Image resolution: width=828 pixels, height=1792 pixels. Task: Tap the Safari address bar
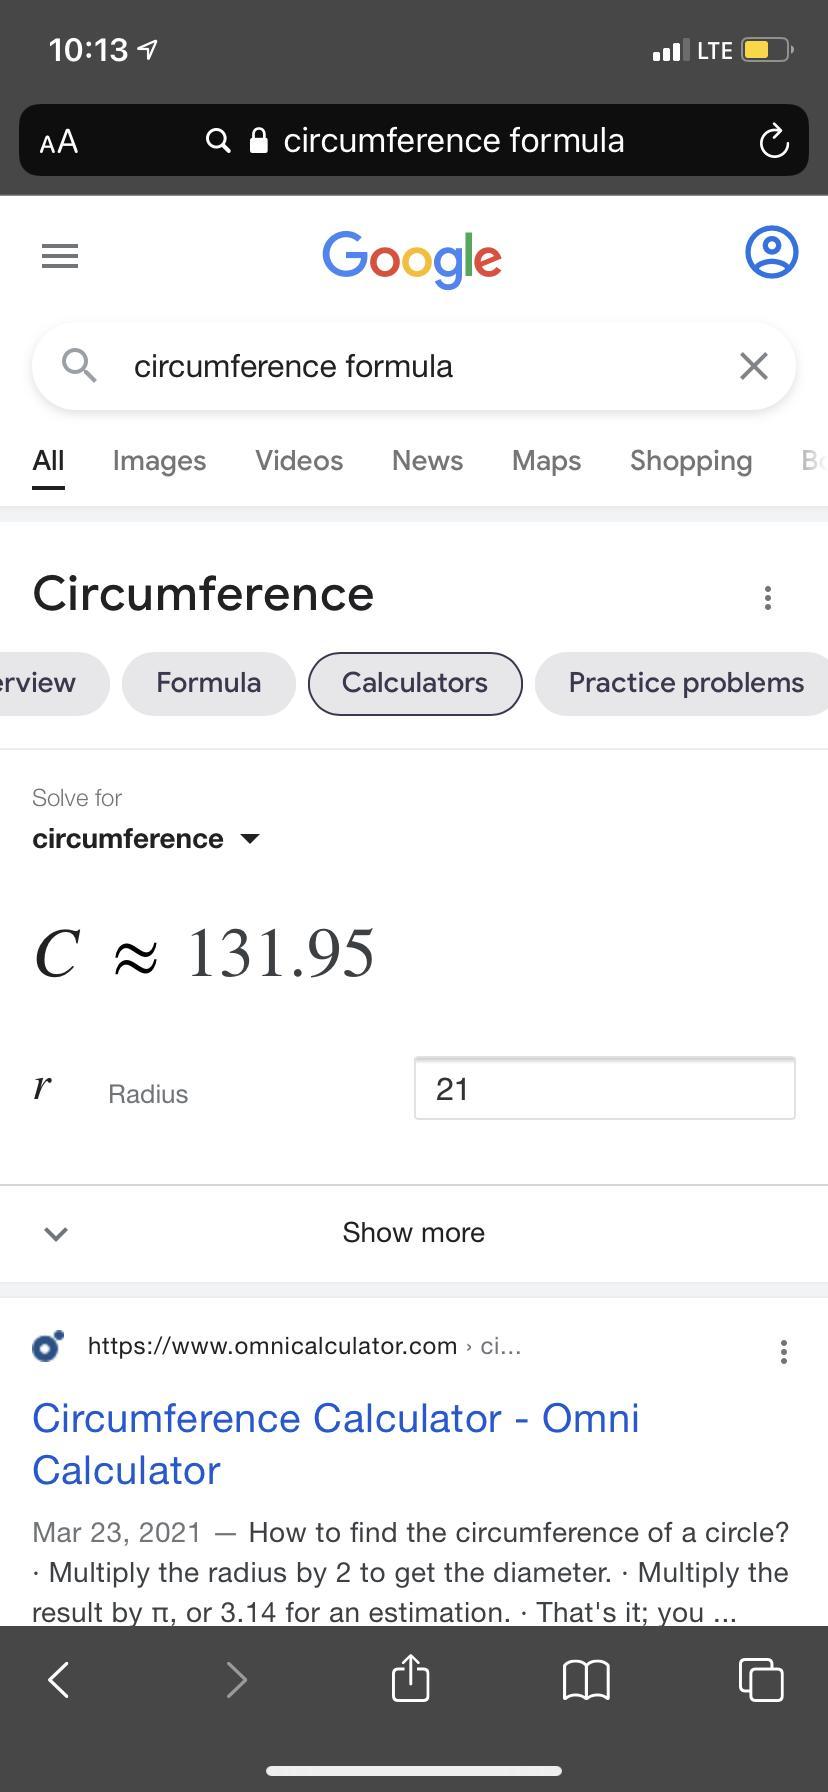pos(452,141)
